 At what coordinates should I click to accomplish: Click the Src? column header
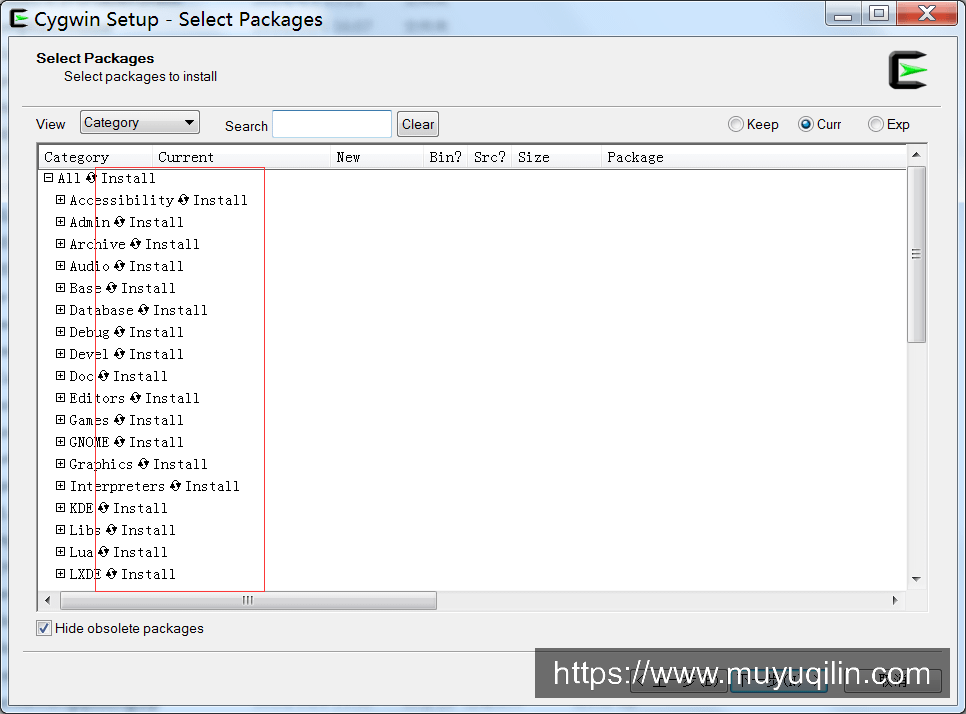[490, 157]
